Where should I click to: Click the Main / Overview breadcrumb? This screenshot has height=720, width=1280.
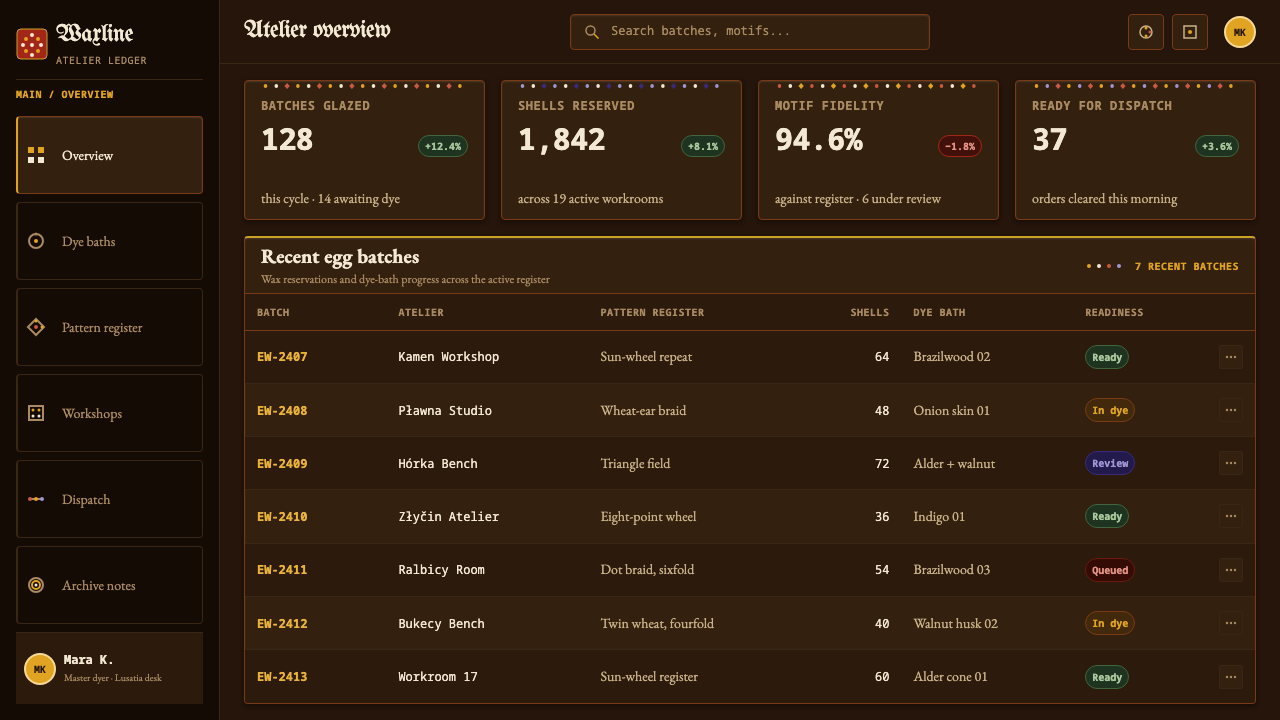[x=65, y=95]
